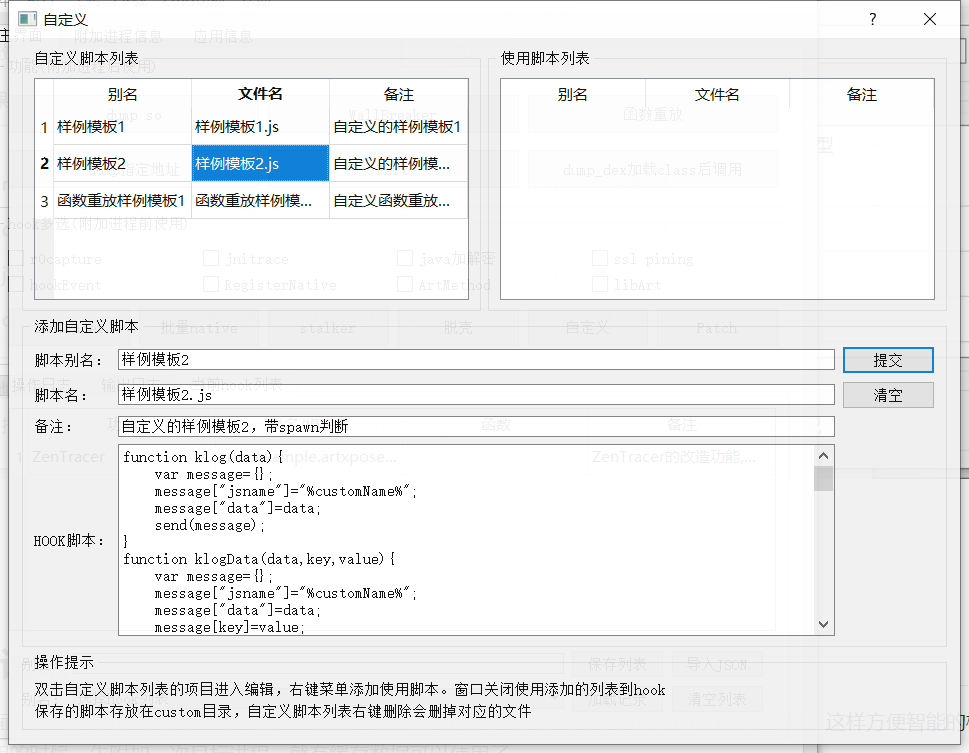Viewport: 969px width, 753px height.
Task: Click 备注 column header in 使用脚本列表
Action: tap(861, 94)
